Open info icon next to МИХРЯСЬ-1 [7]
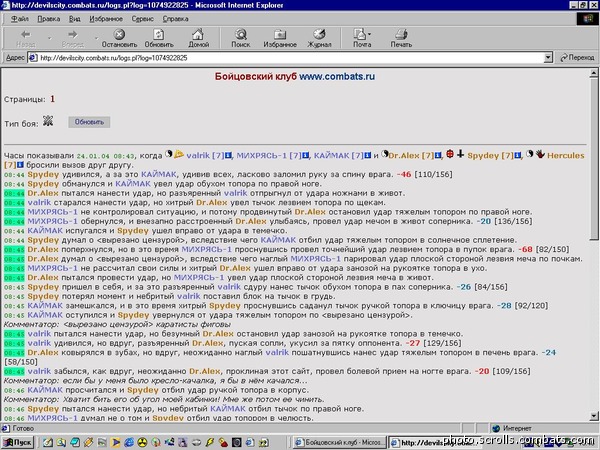Image resolution: width=600 pixels, height=450 pixels. [305, 155]
